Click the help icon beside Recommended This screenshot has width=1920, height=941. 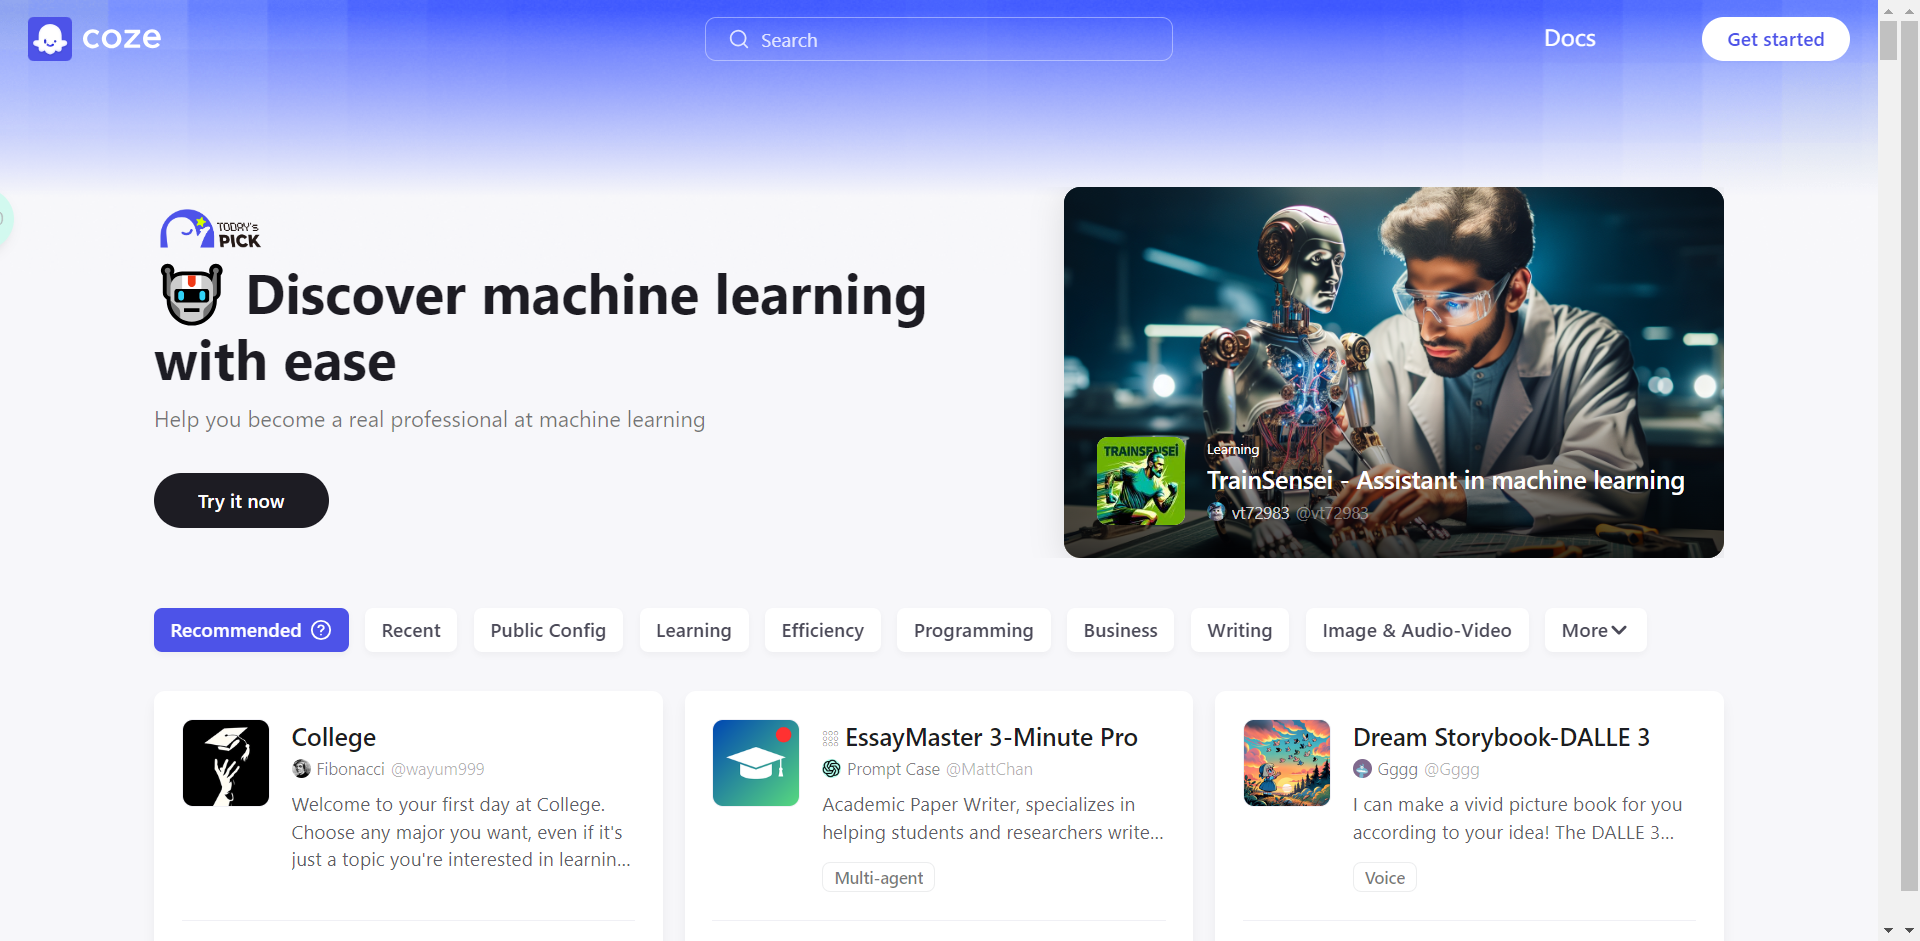(321, 630)
